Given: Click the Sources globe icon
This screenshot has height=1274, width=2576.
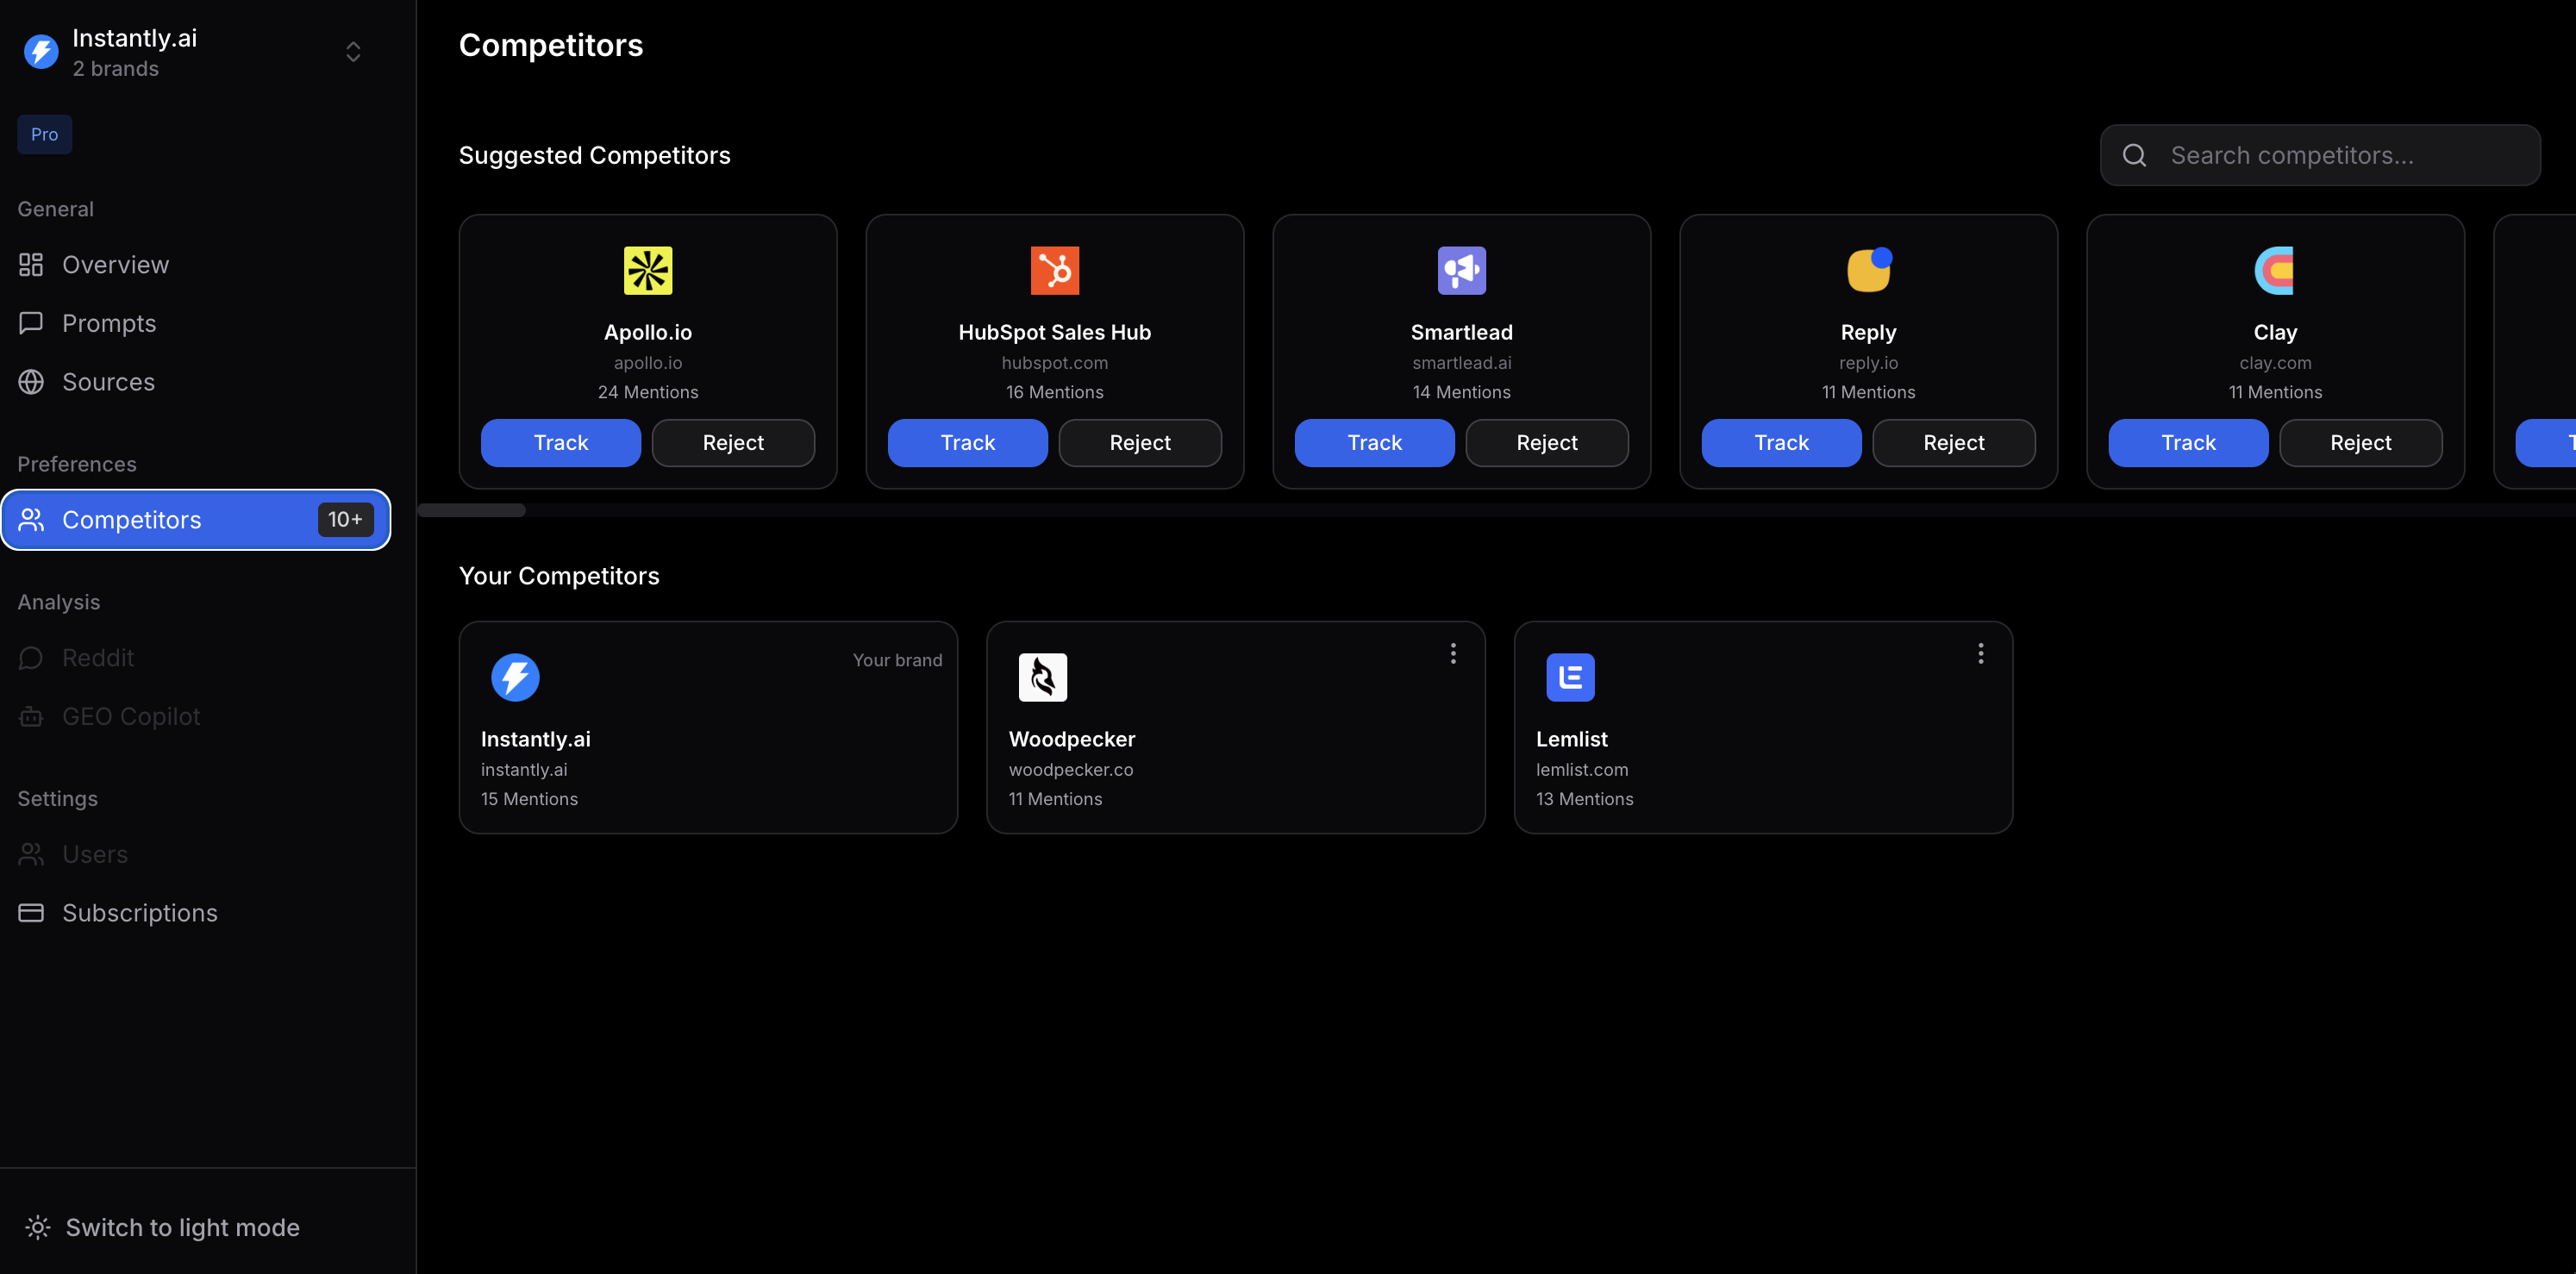Looking at the screenshot, I should pos(31,382).
